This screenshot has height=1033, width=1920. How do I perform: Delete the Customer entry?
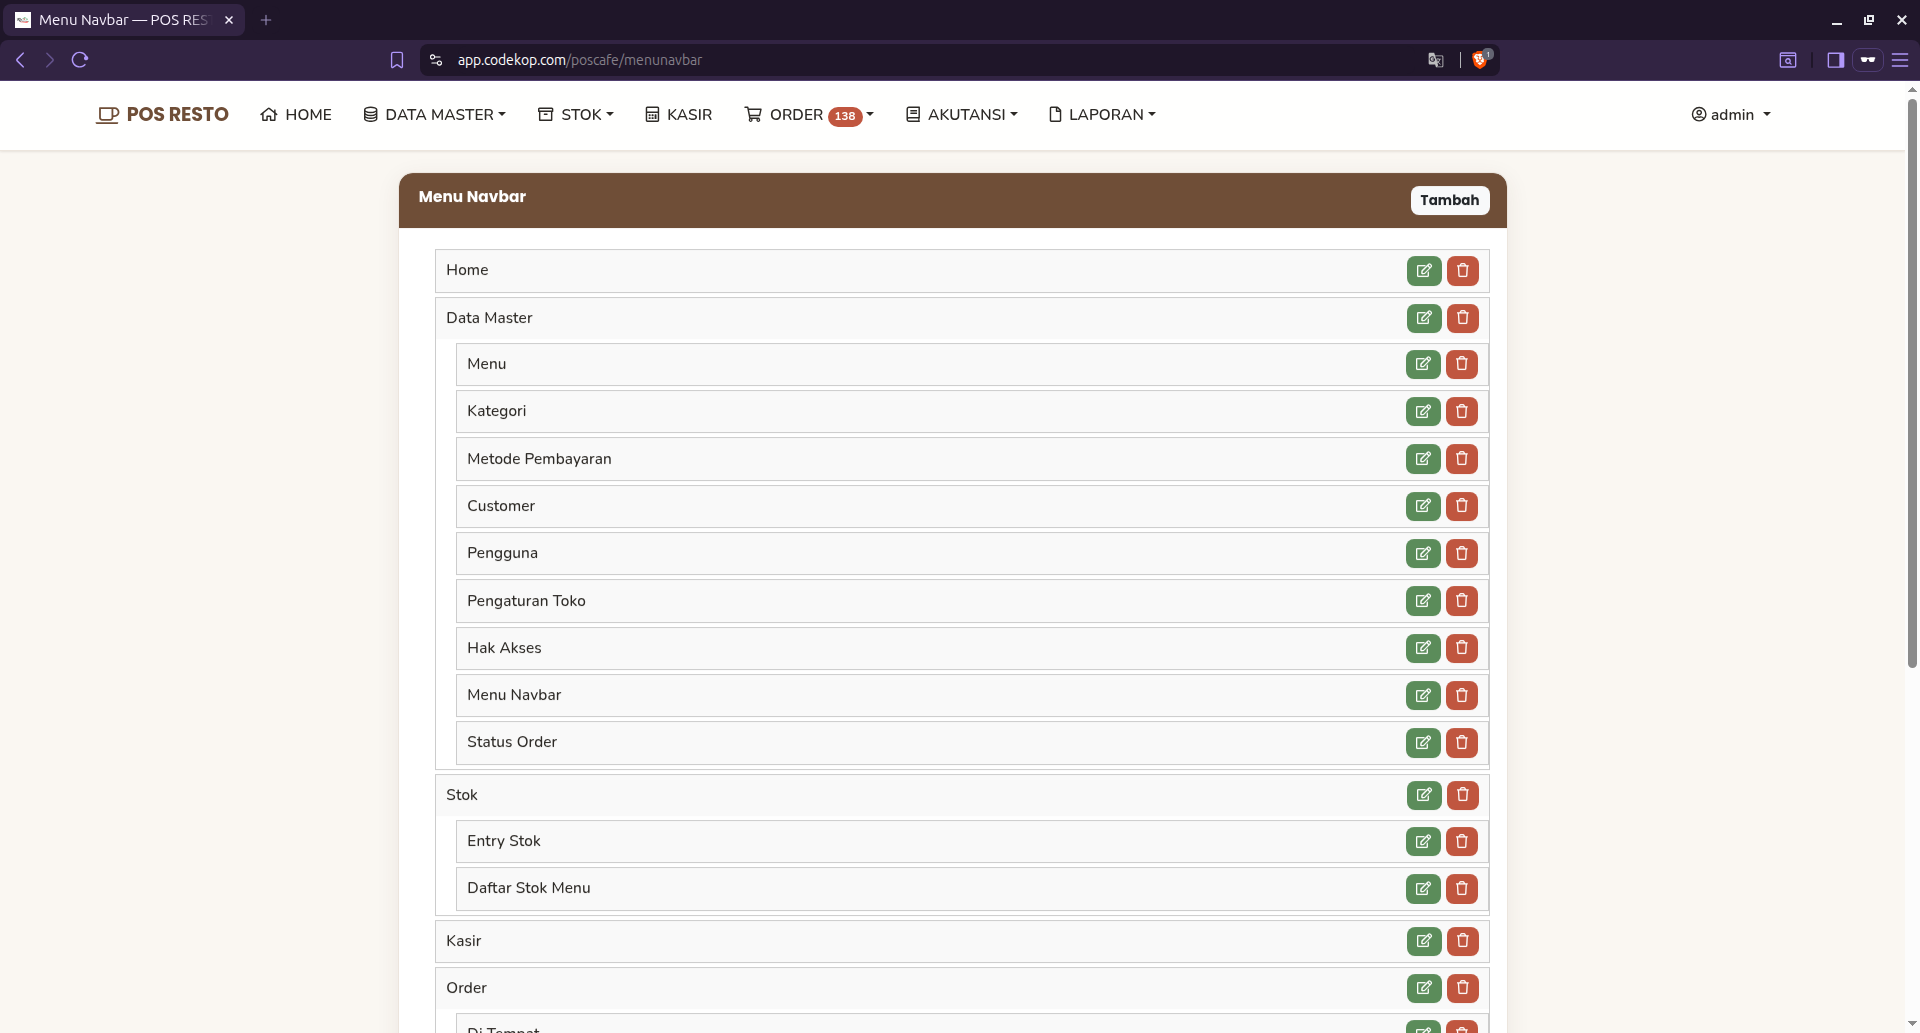coord(1461,506)
